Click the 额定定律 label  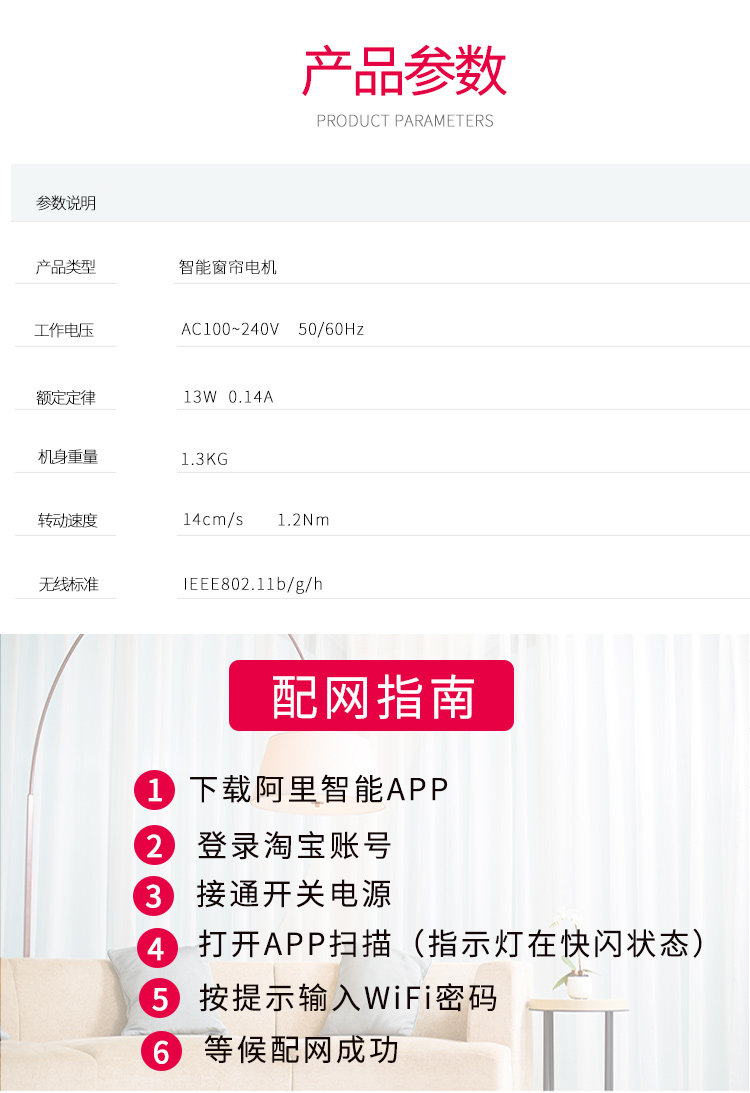tap(66, 397)
